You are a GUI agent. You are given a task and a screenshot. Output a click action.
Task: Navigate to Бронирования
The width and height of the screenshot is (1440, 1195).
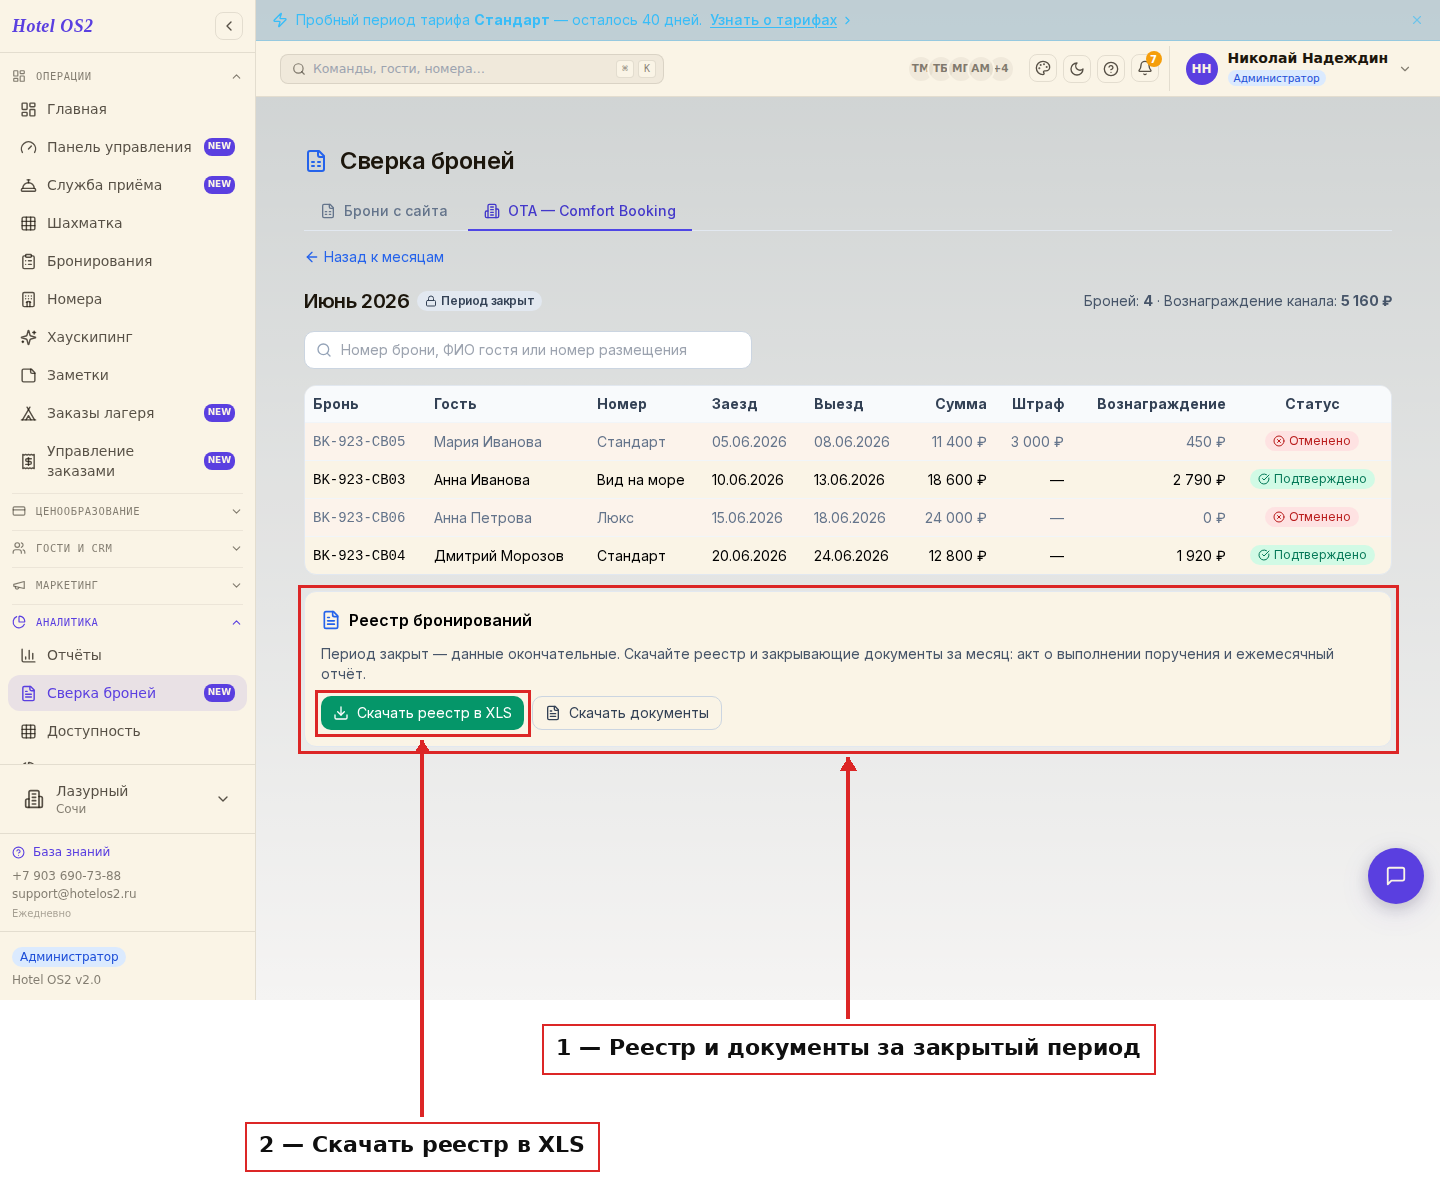tap(127, 261)
